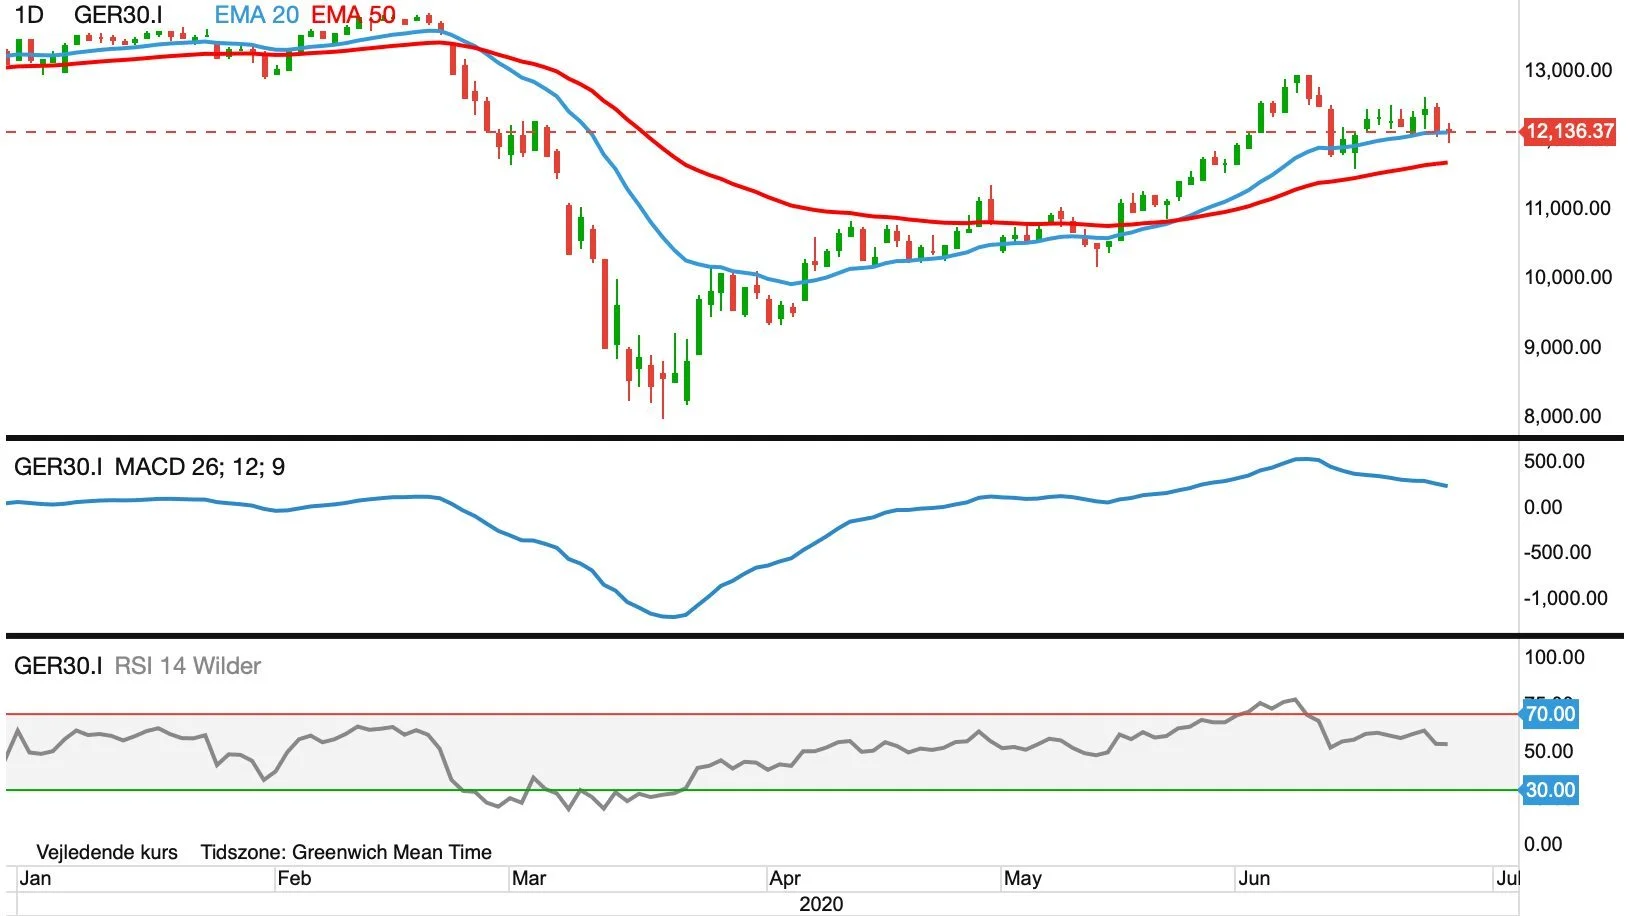Select the May marker on time axis
Image resolution: width=1630 pixels, height=916 pixels.
pyautogui.click(x=1023, y=878)
